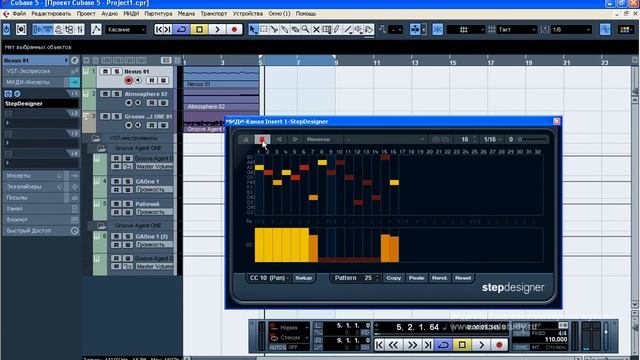Activate project power button in toolbar
This screenshot has width=640, height=360.
7,29
